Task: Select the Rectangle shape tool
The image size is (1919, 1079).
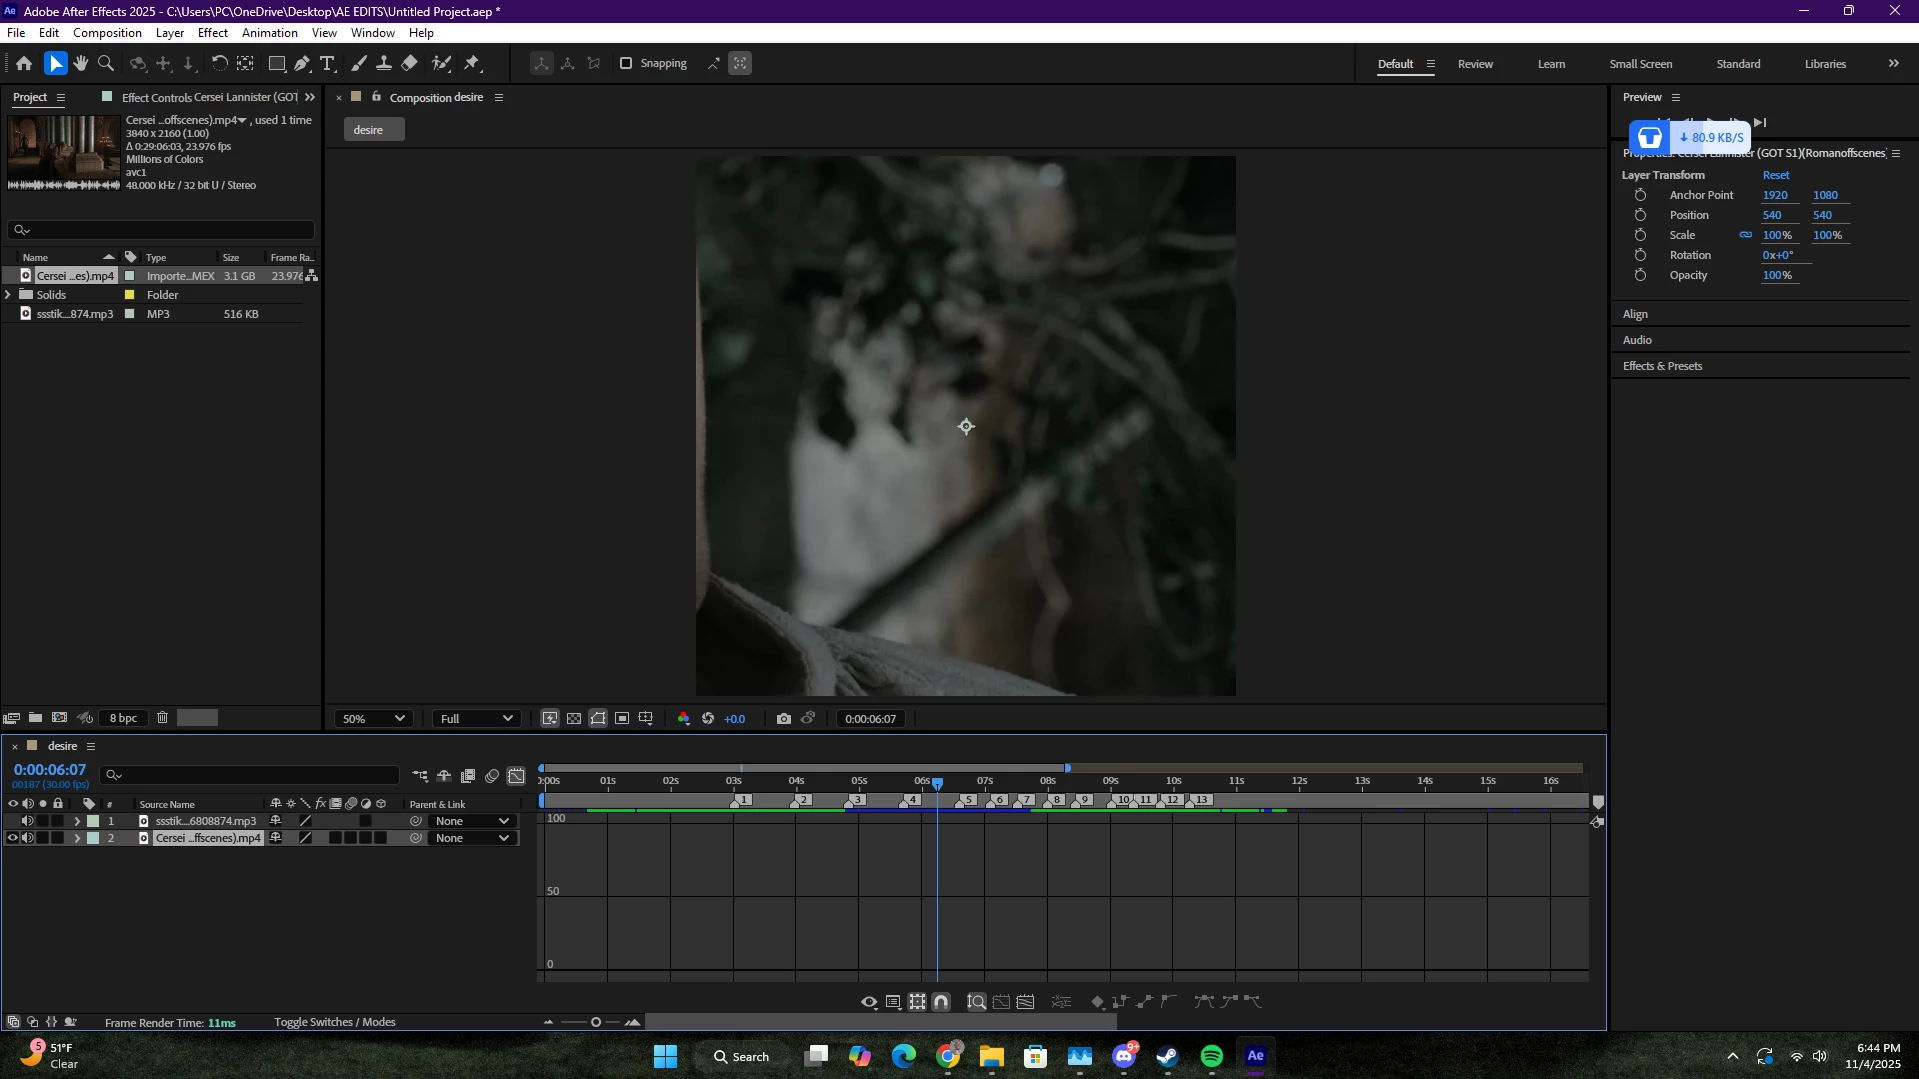Action: point(277,63)
